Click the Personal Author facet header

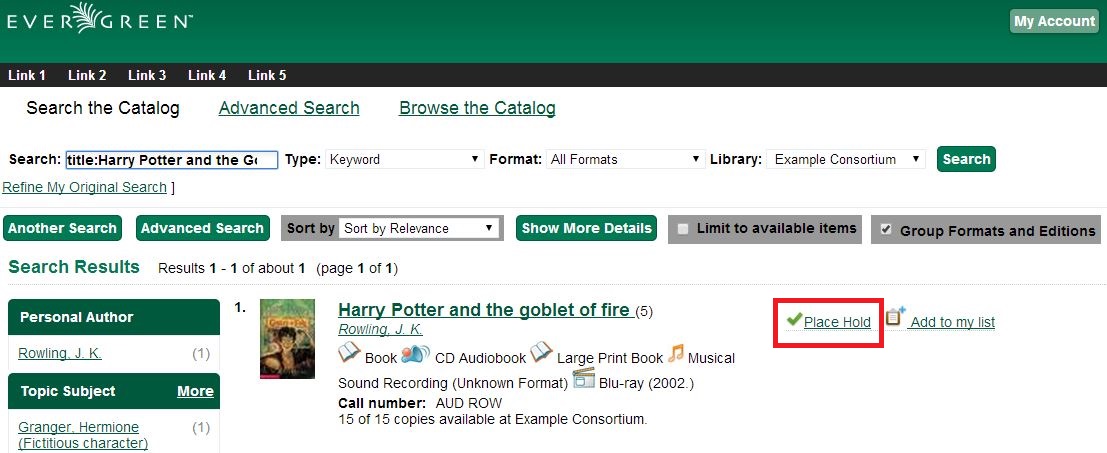114,317
